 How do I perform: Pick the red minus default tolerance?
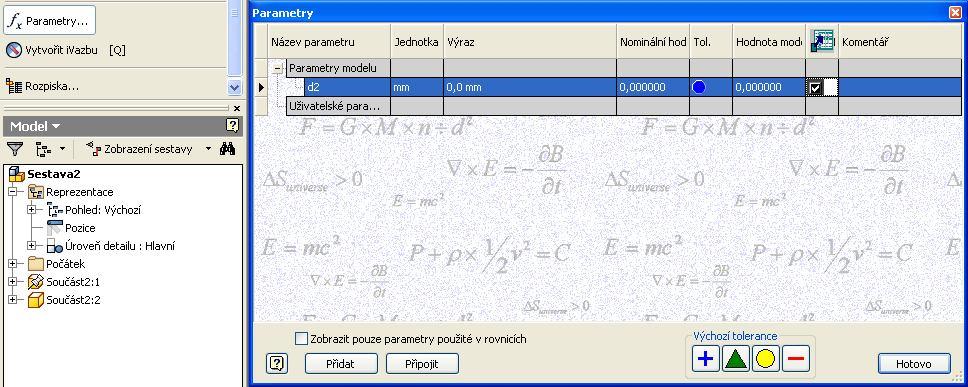click(x=796, y=359)
